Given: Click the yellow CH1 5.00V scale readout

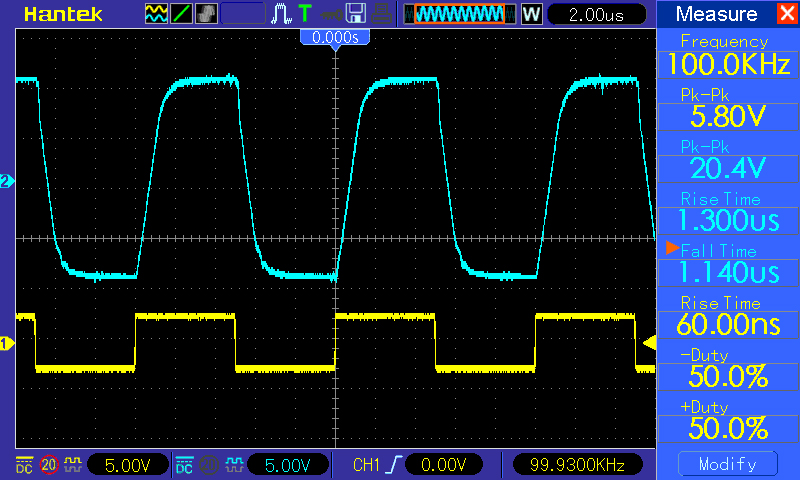Looking at the screenshot, I should 128,465.
